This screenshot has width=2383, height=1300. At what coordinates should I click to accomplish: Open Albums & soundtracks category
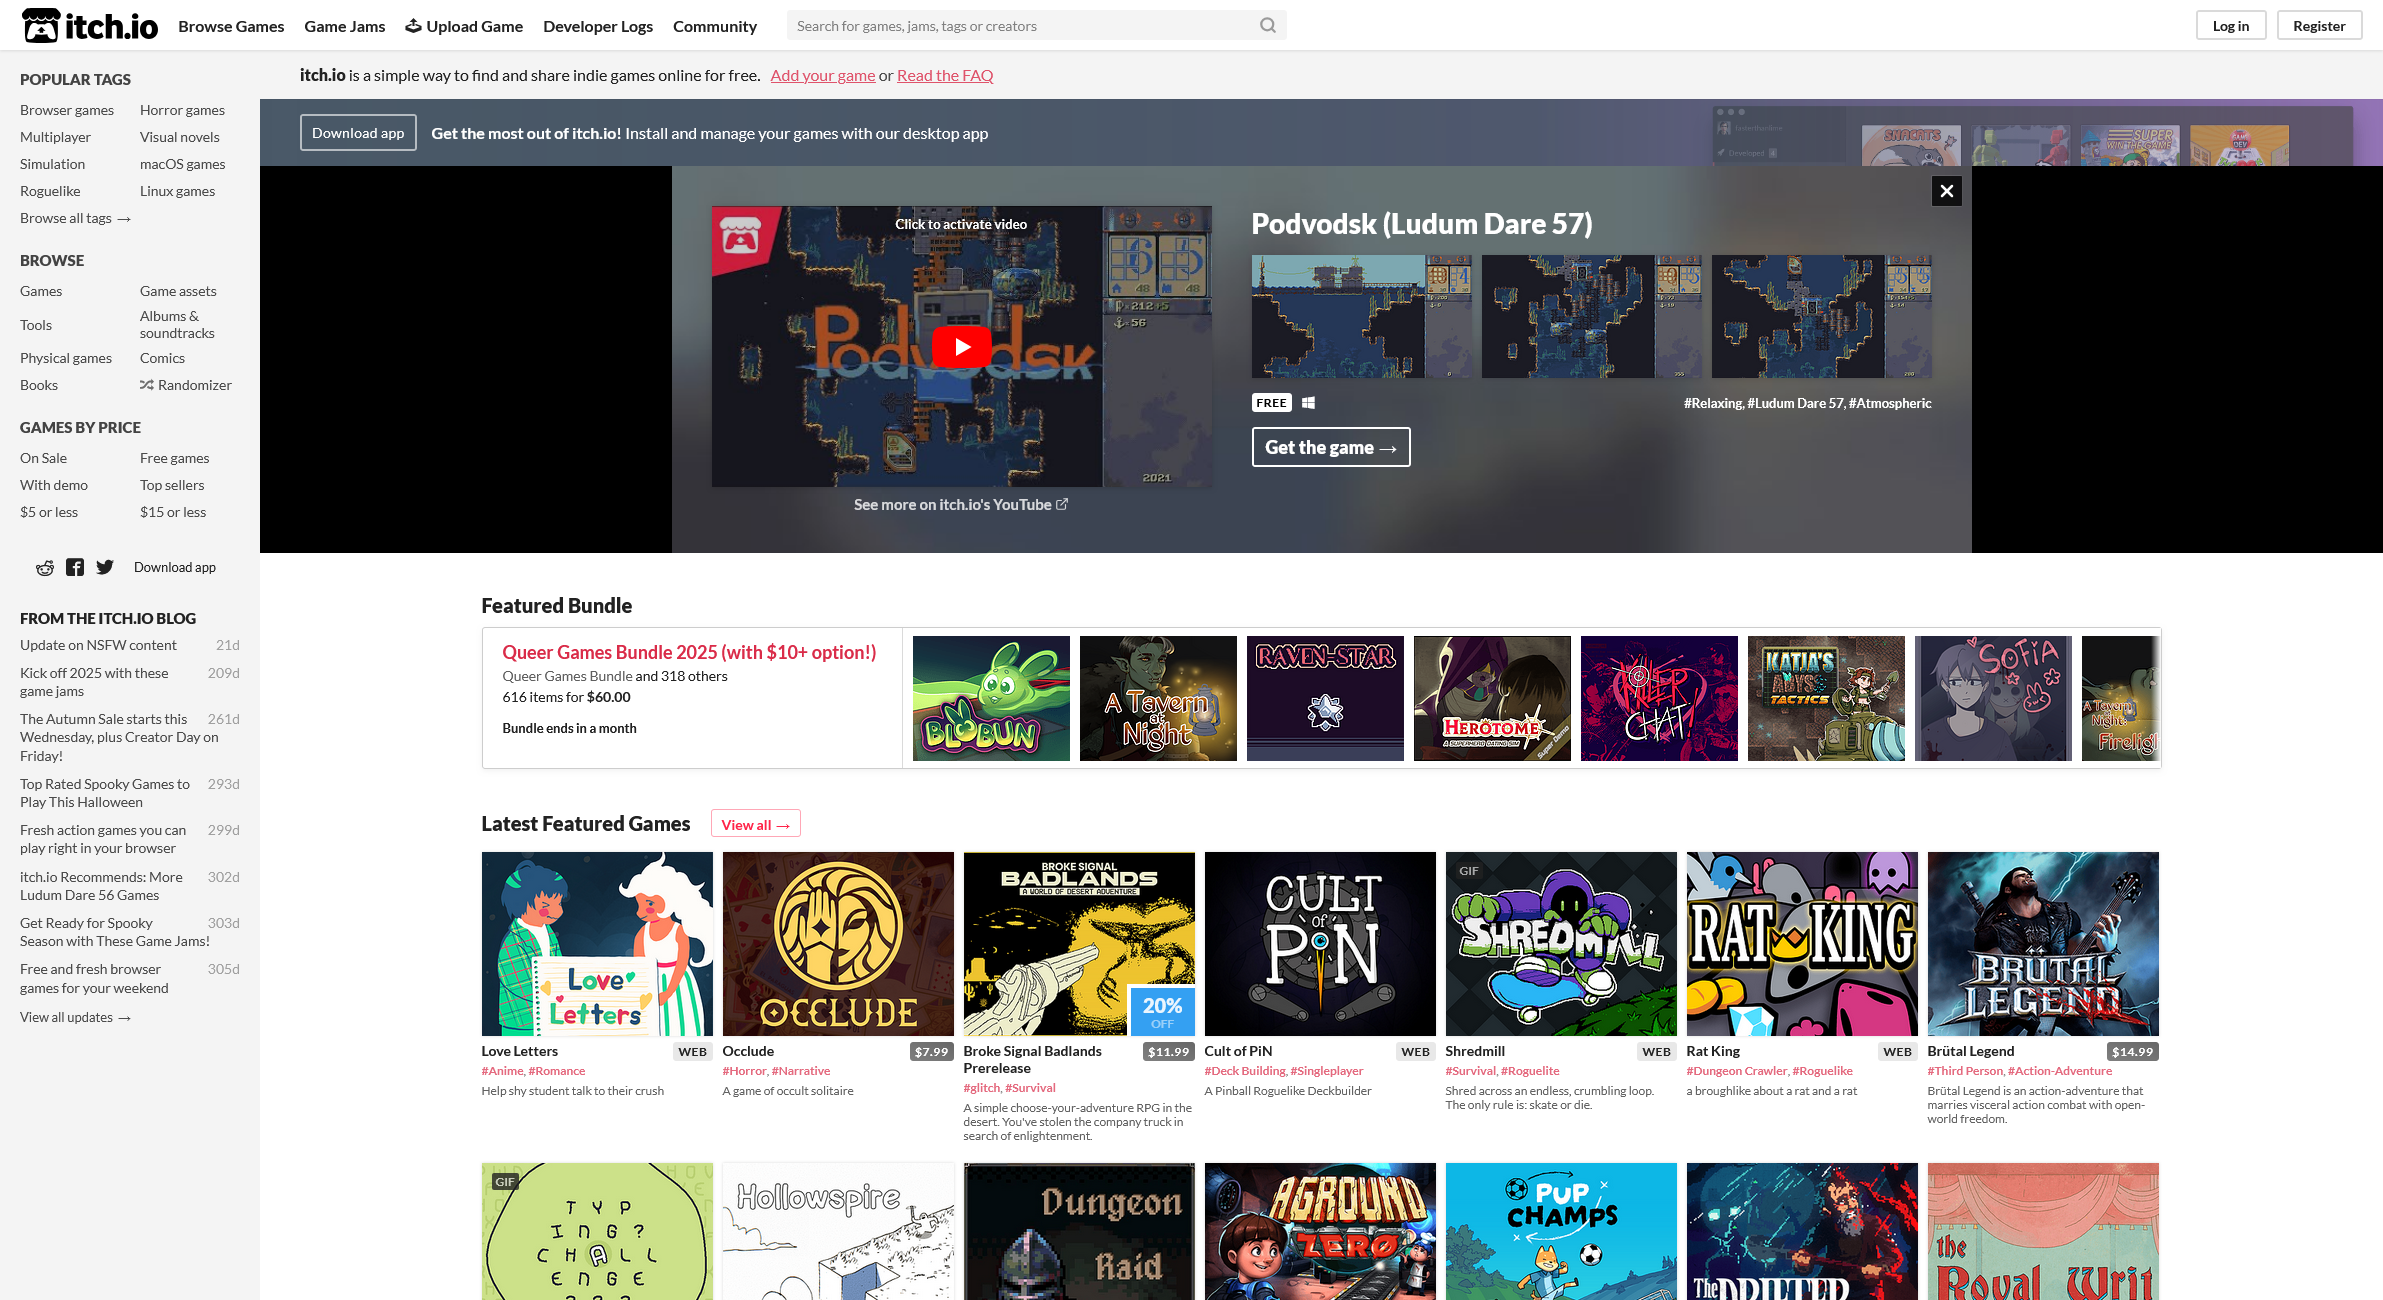click(x=177, y=324)
